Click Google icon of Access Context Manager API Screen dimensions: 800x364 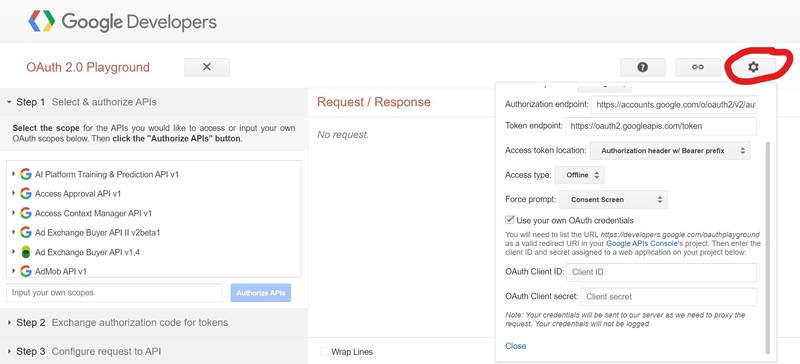[26, 213]
